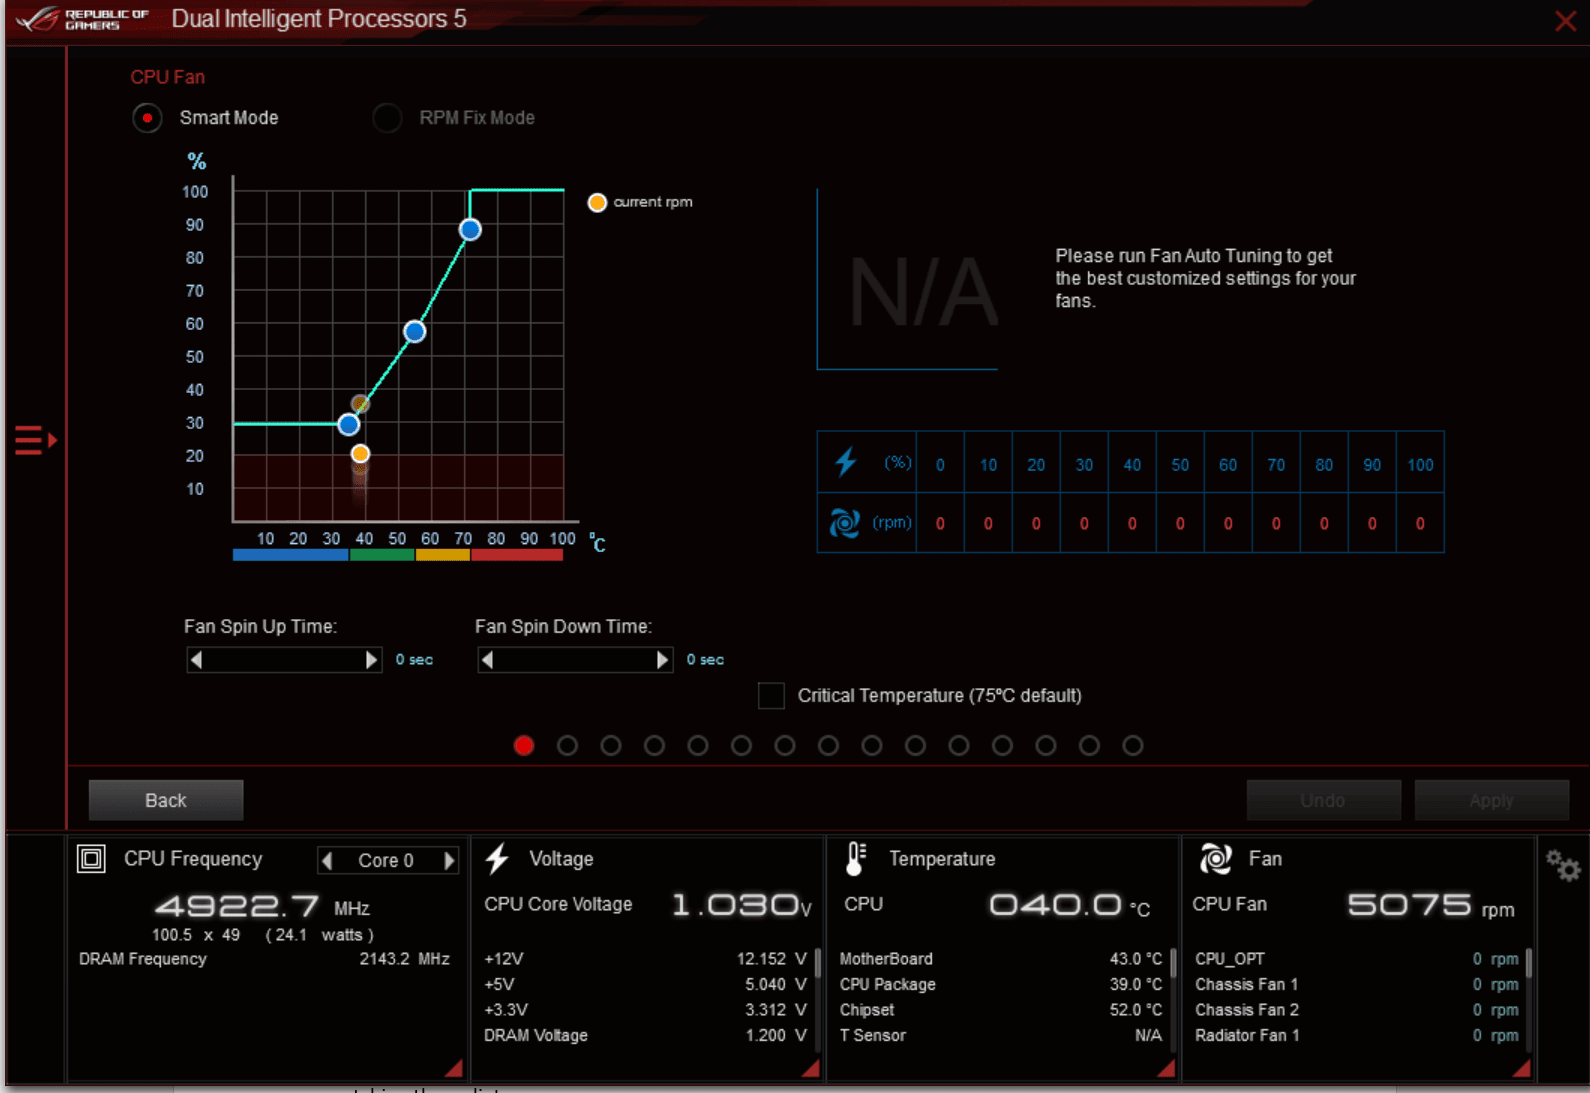Click the DRAM Voltage row
Screen dimensions: 1590x1093
tap(645, 1035)
